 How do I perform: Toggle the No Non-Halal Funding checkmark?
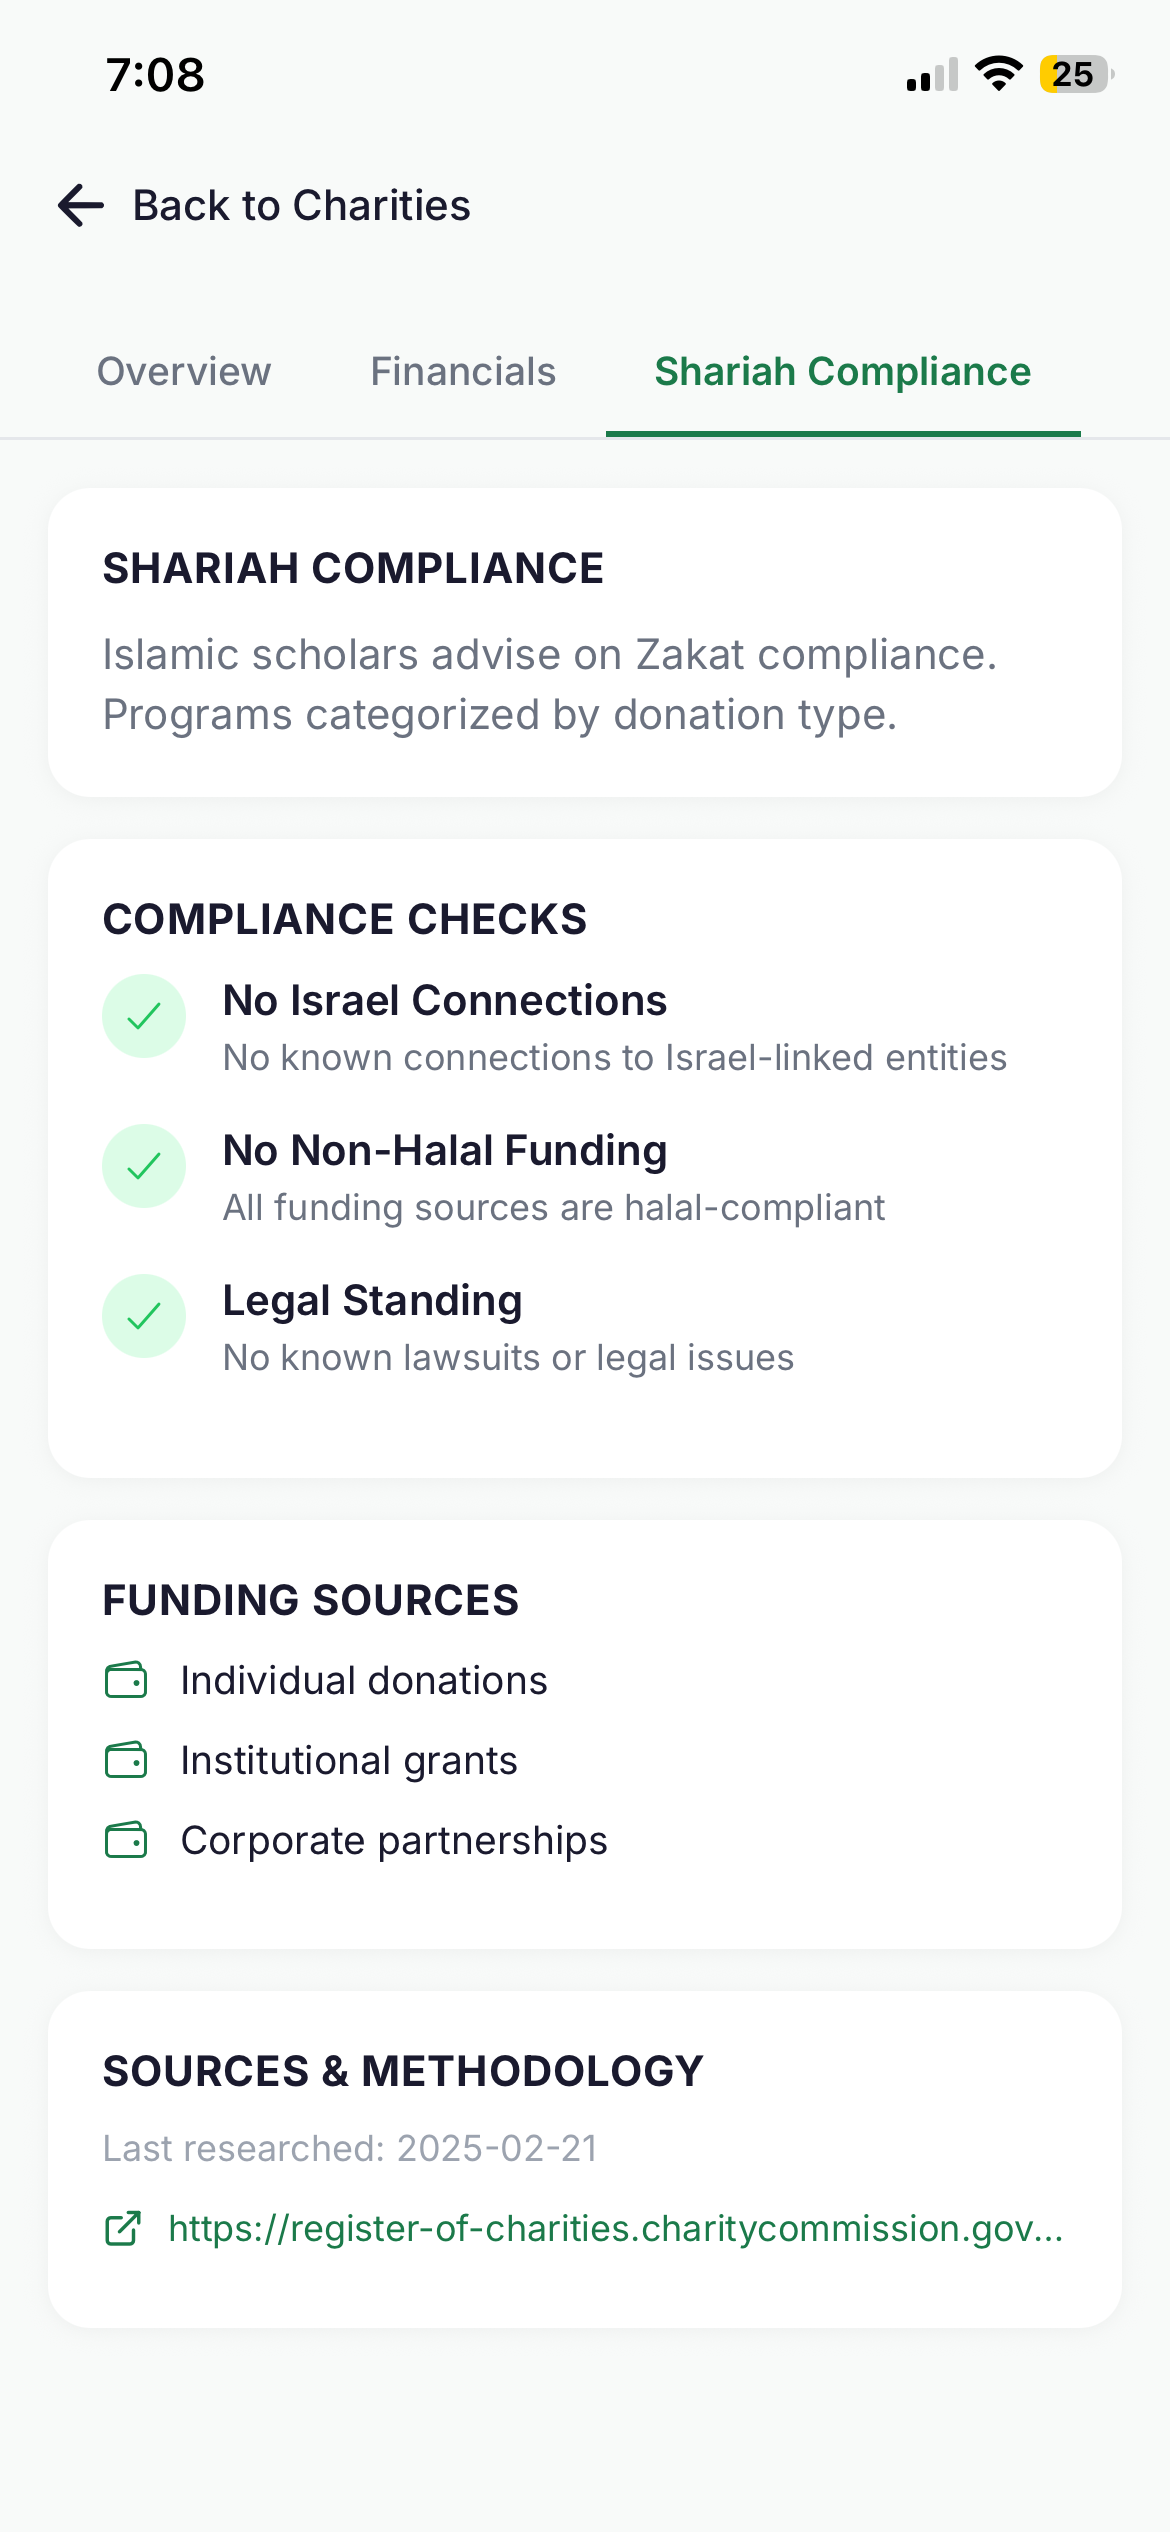(143, 1165)
